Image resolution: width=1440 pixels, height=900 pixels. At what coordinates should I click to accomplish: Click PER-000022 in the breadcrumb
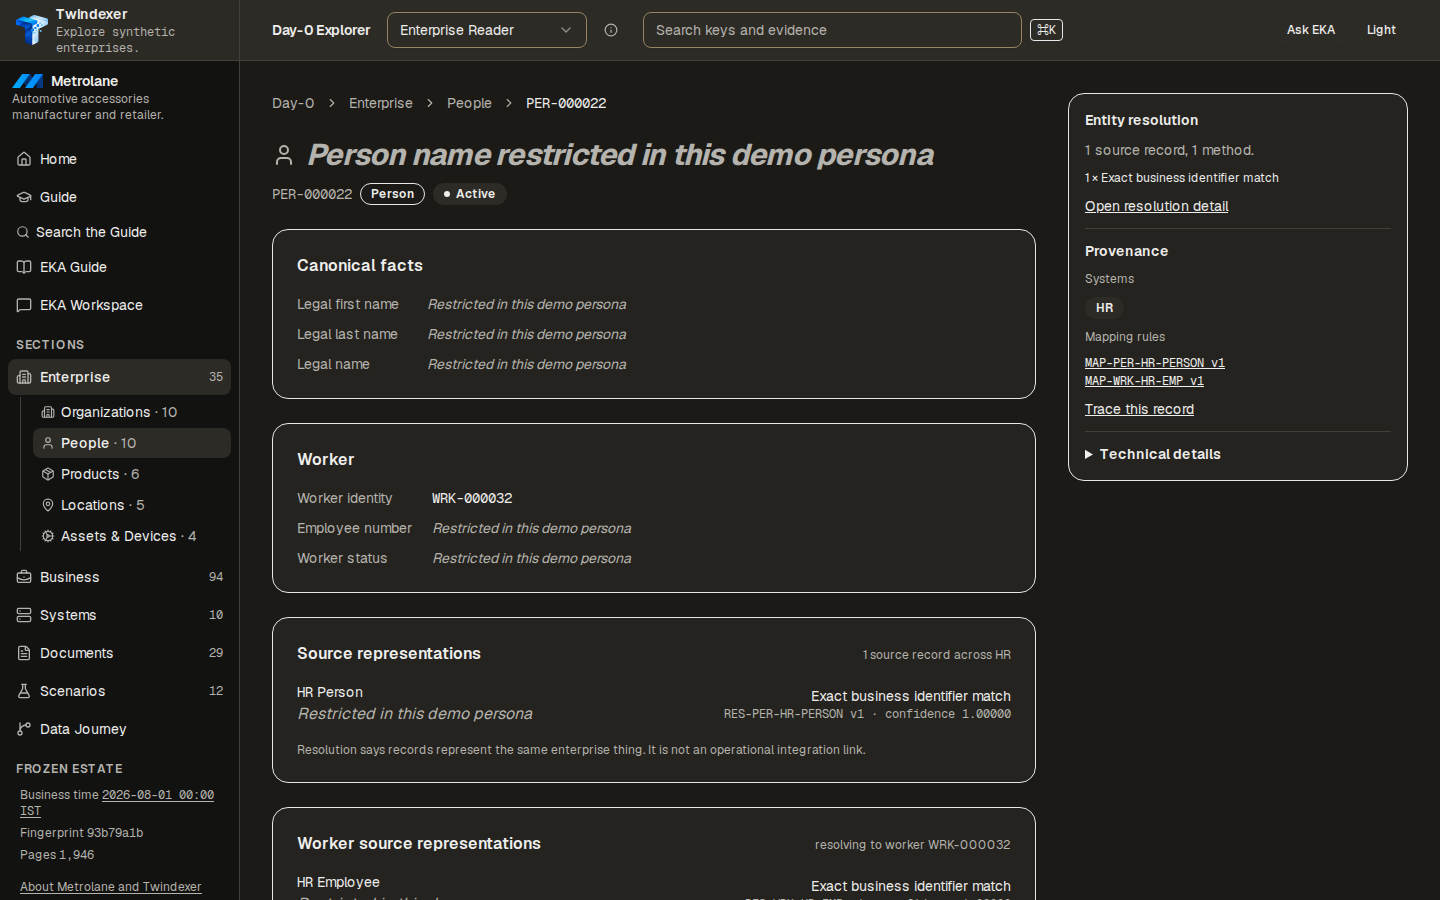pos(566,103)
